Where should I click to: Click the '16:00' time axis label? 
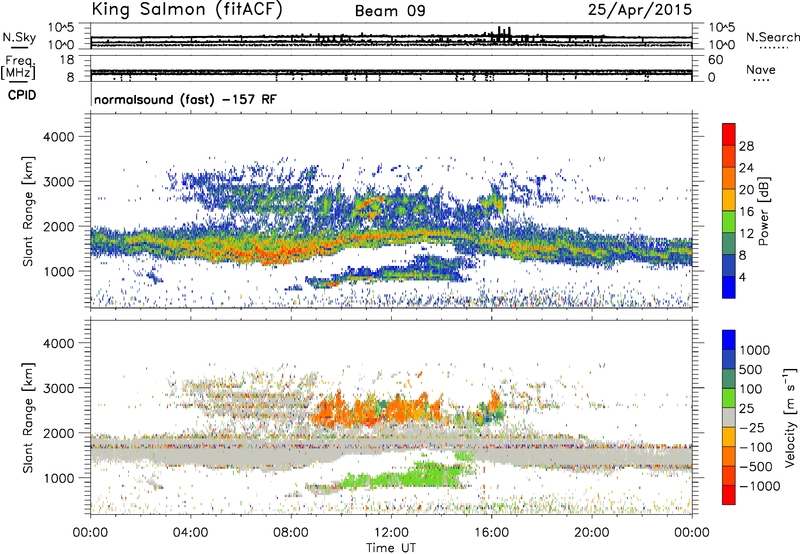(x=491, y=533)
